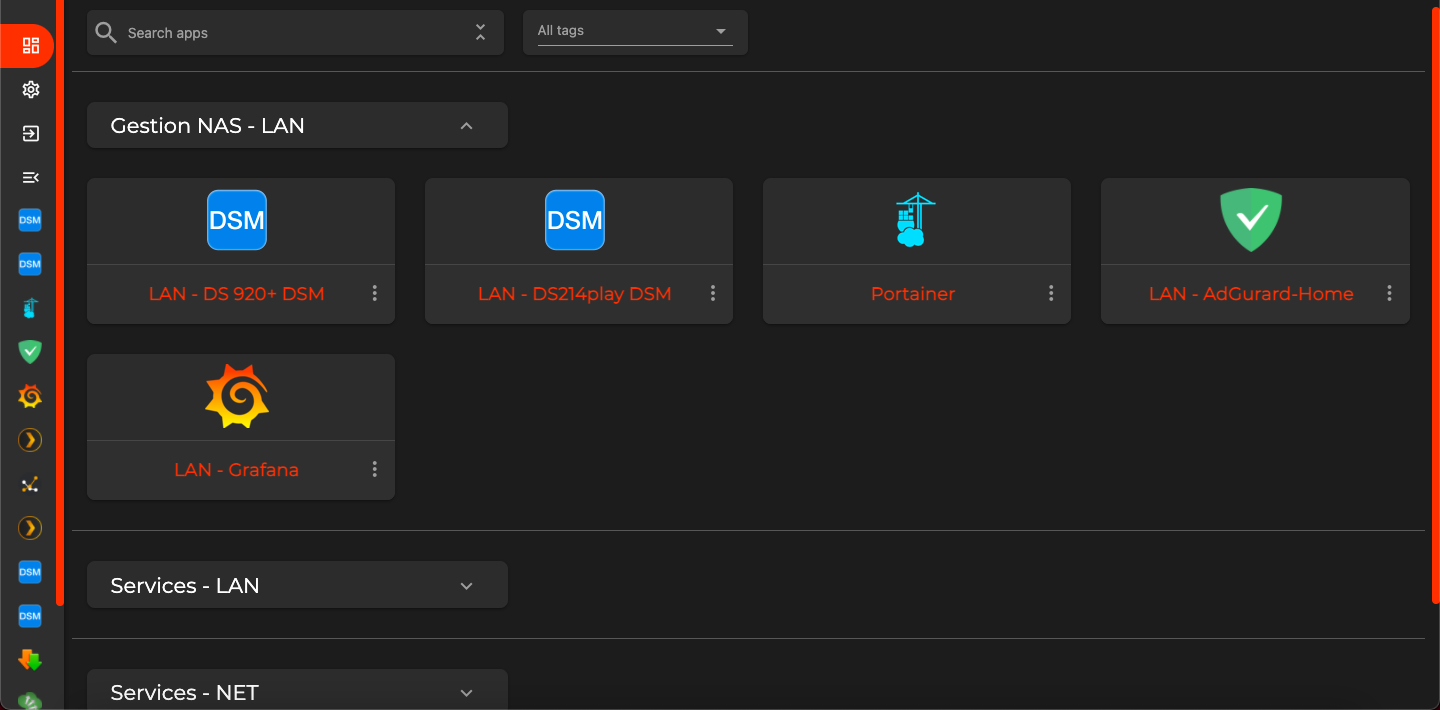
Task: Open options menu for Portainer card
Action: pos(1051,293)
